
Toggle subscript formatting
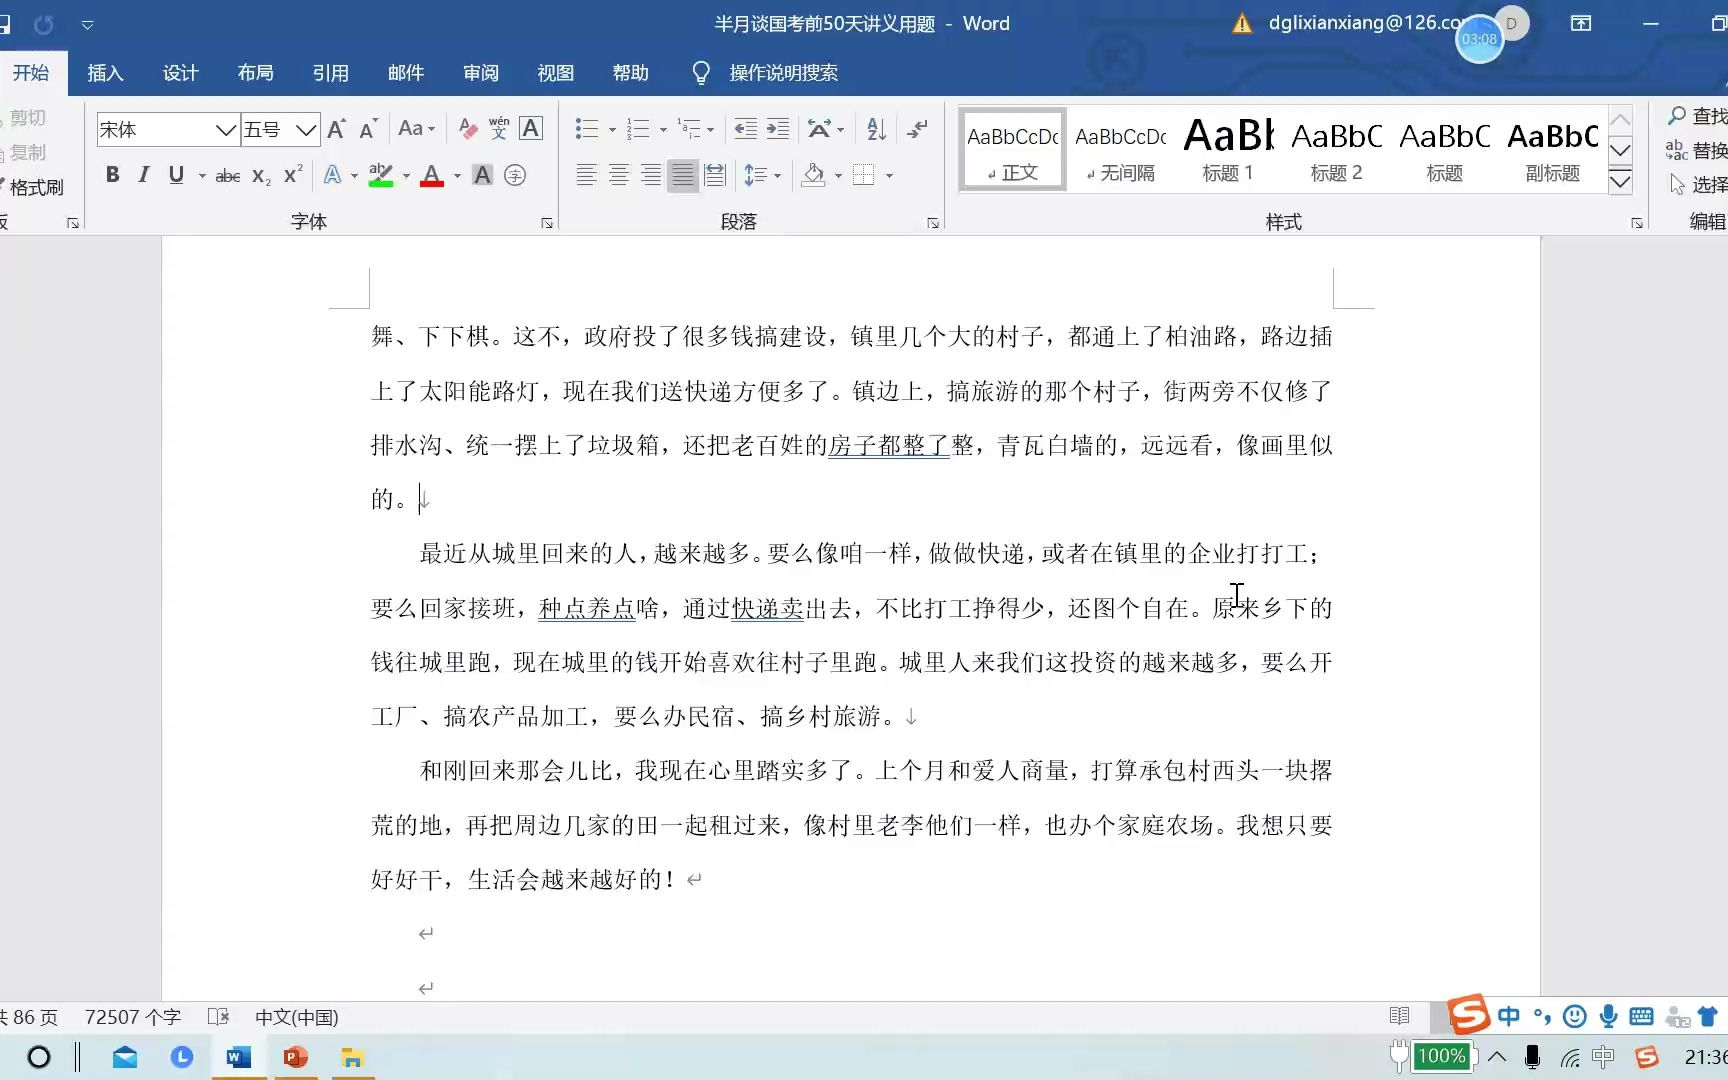point(261,176)
